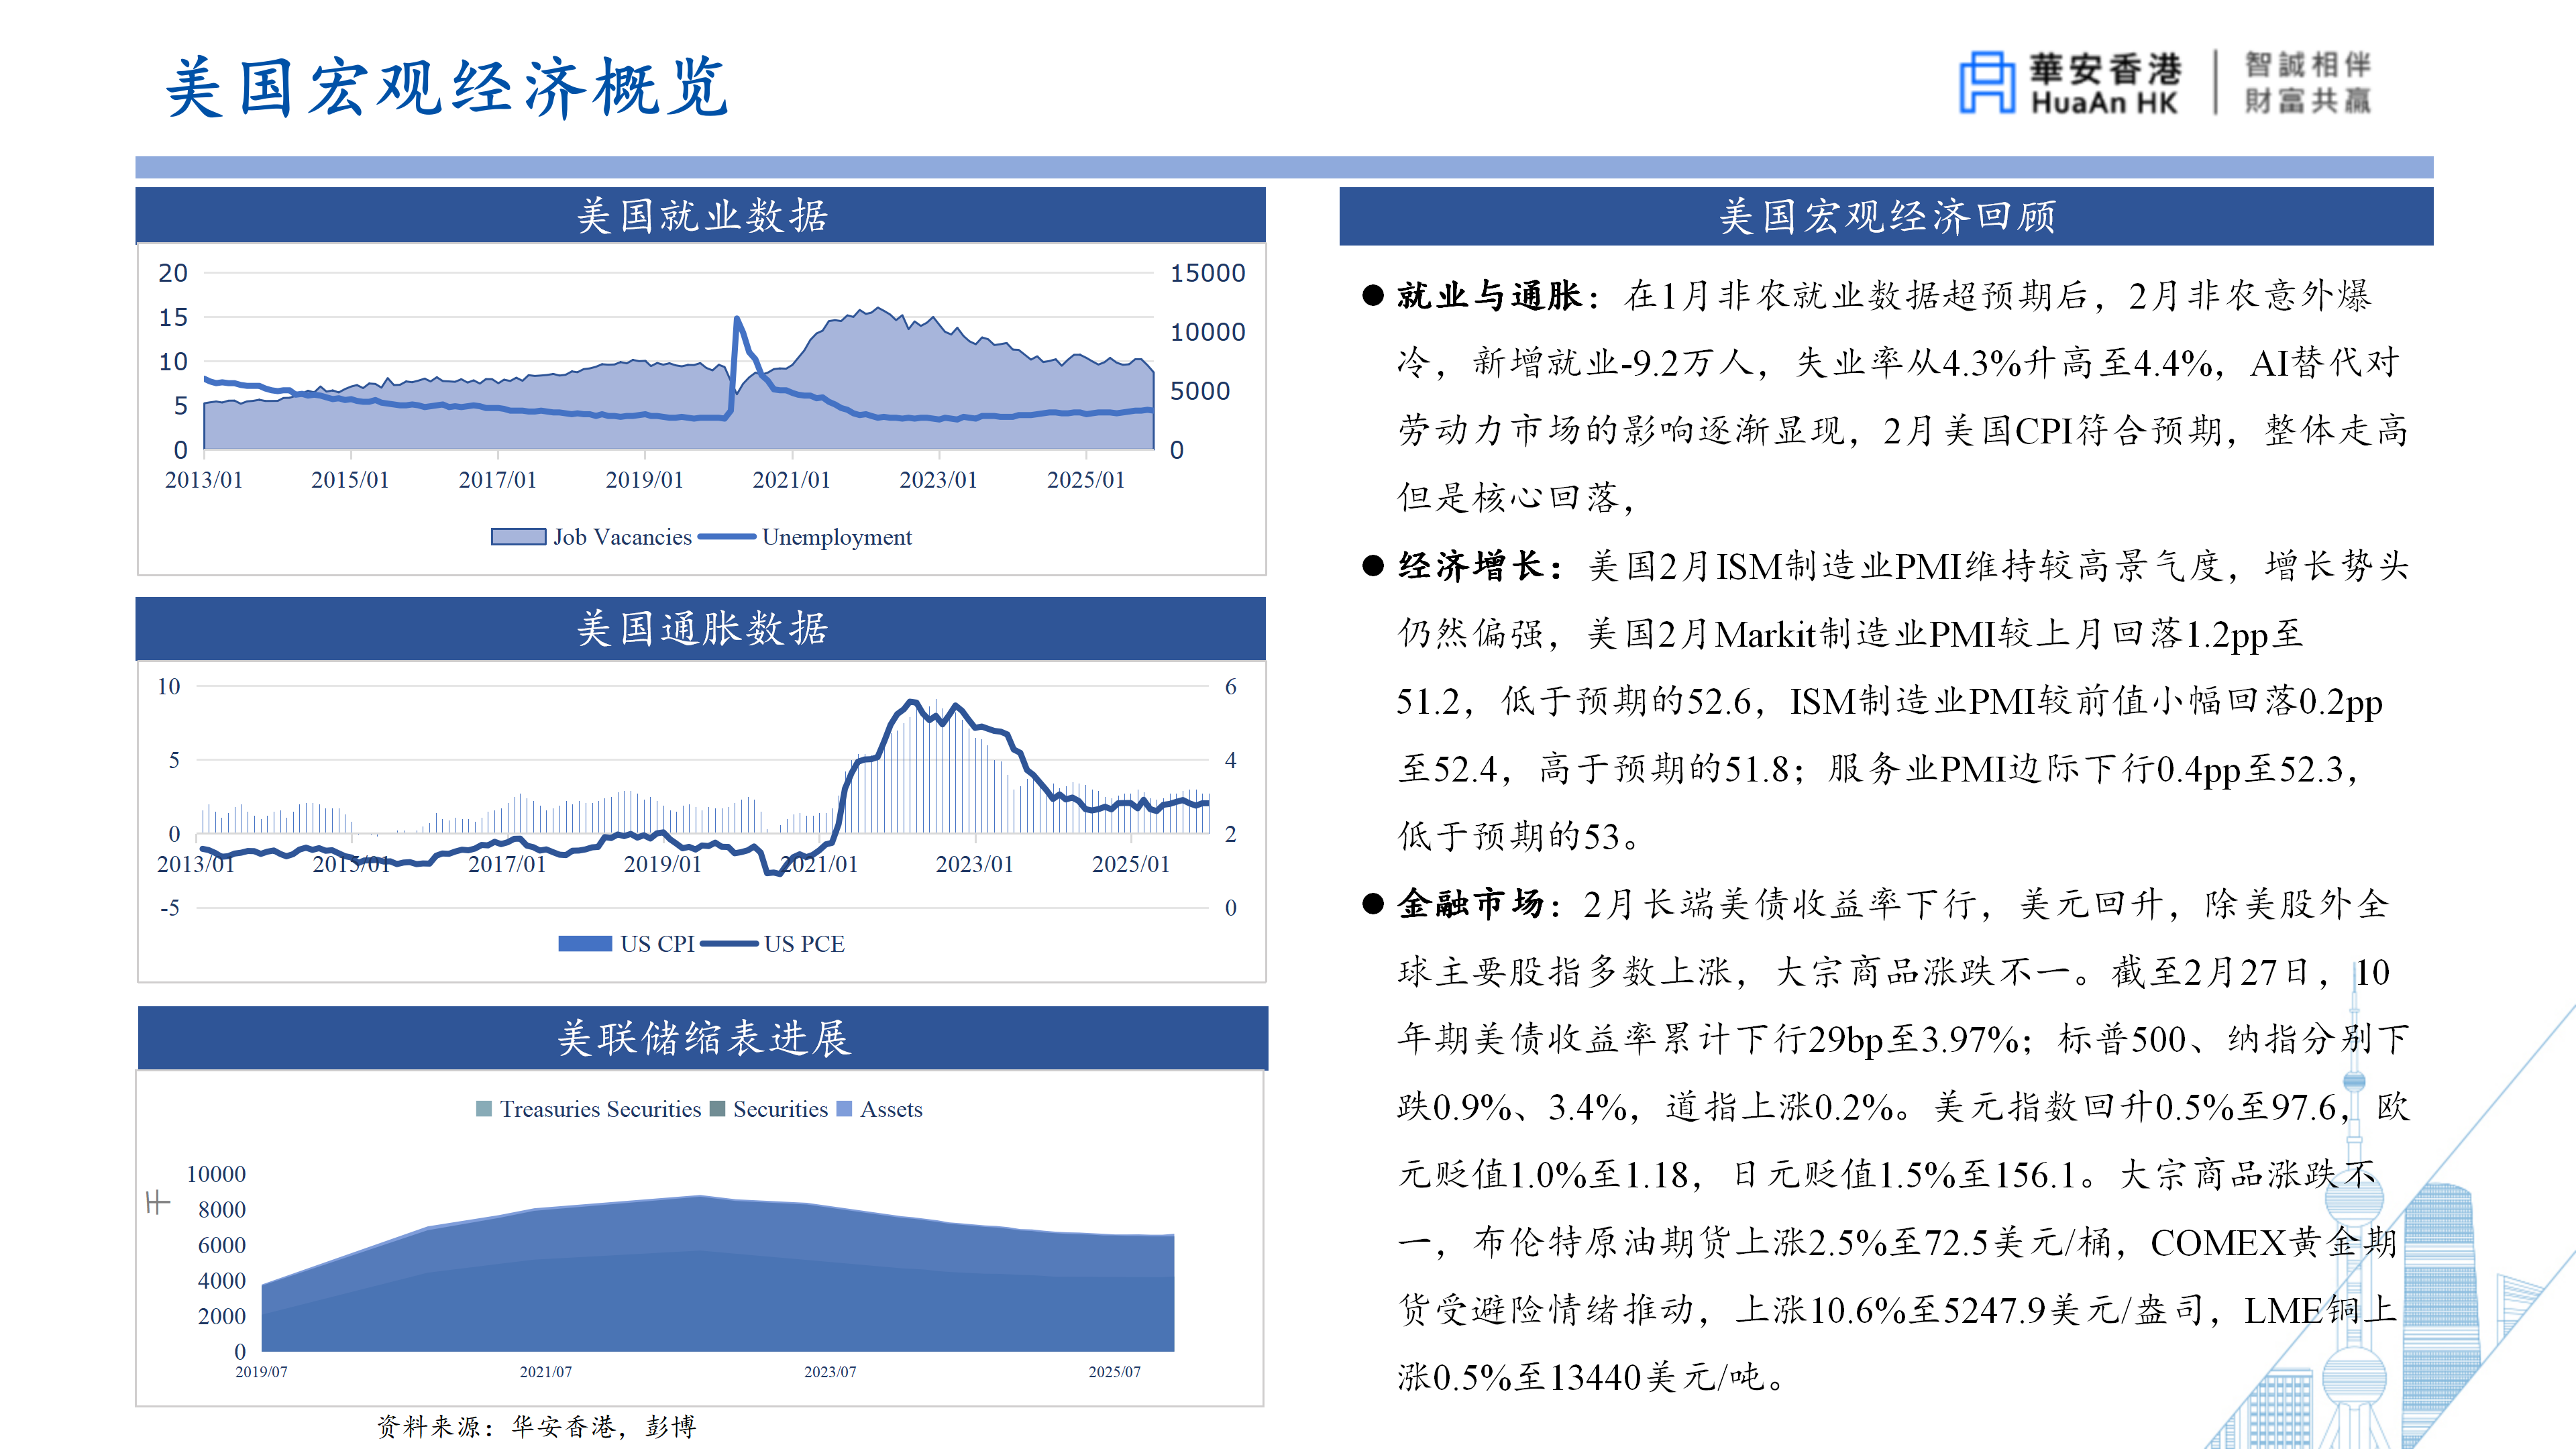Image resolution: width=2576 pixels, height=1449 pixels.
Task: Click the US PCE legend line marker
Action: [730, 944]
